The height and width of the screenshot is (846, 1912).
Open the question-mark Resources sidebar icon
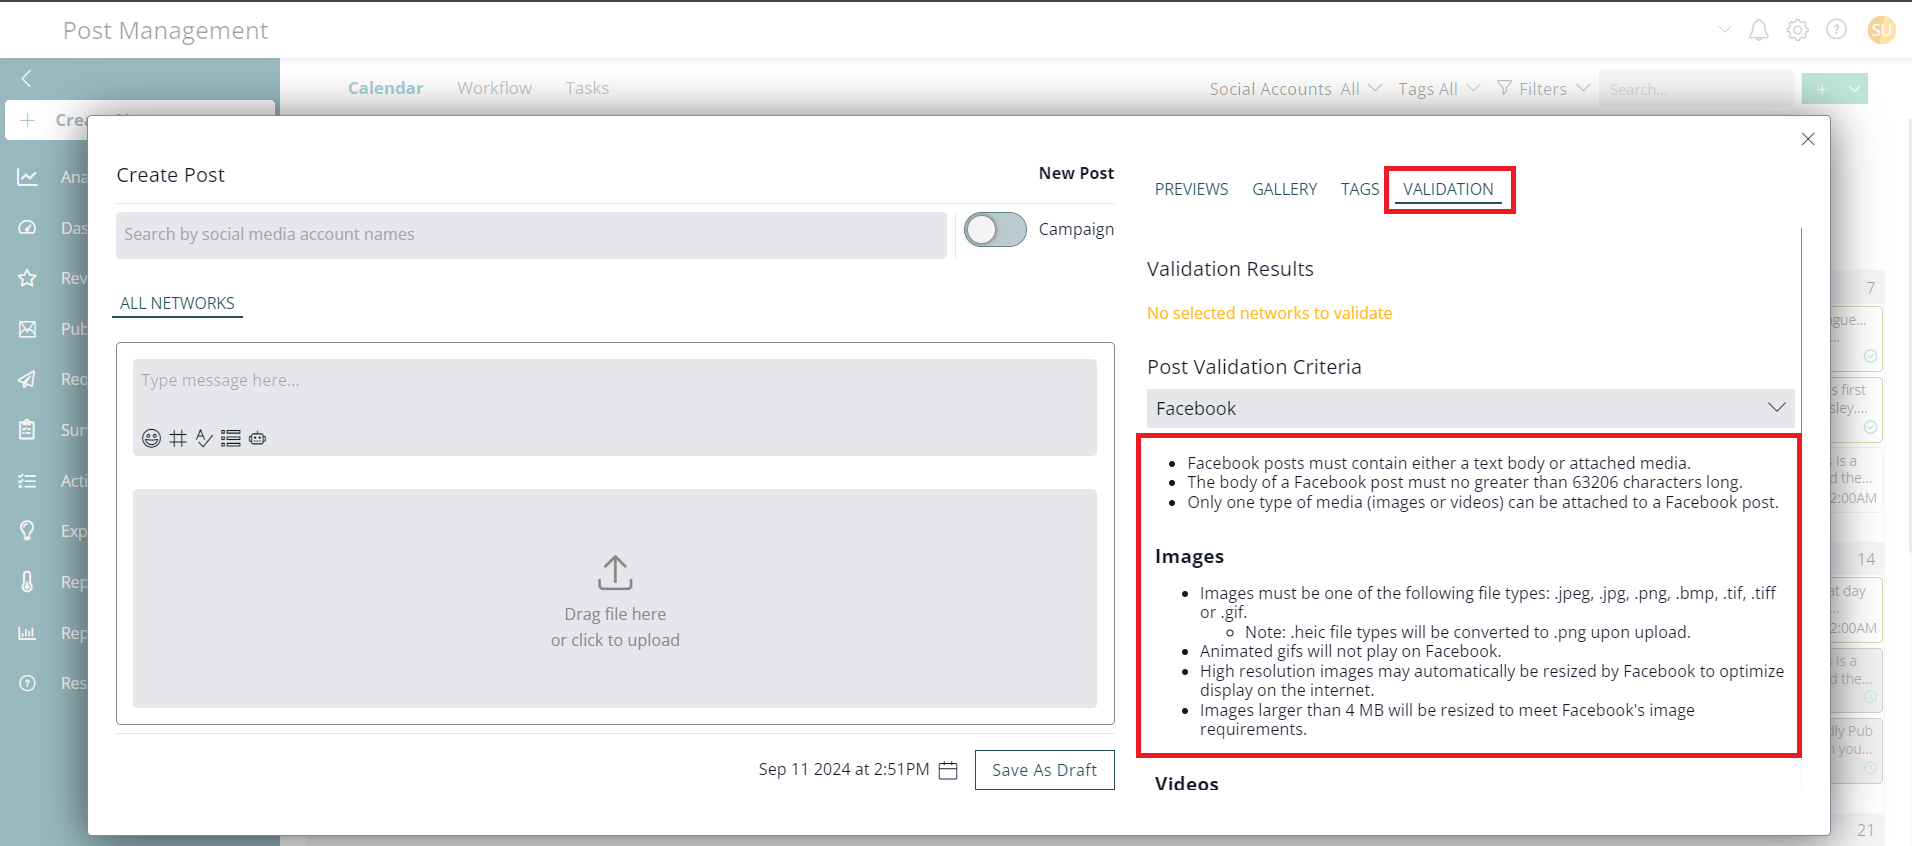point(27,683)
